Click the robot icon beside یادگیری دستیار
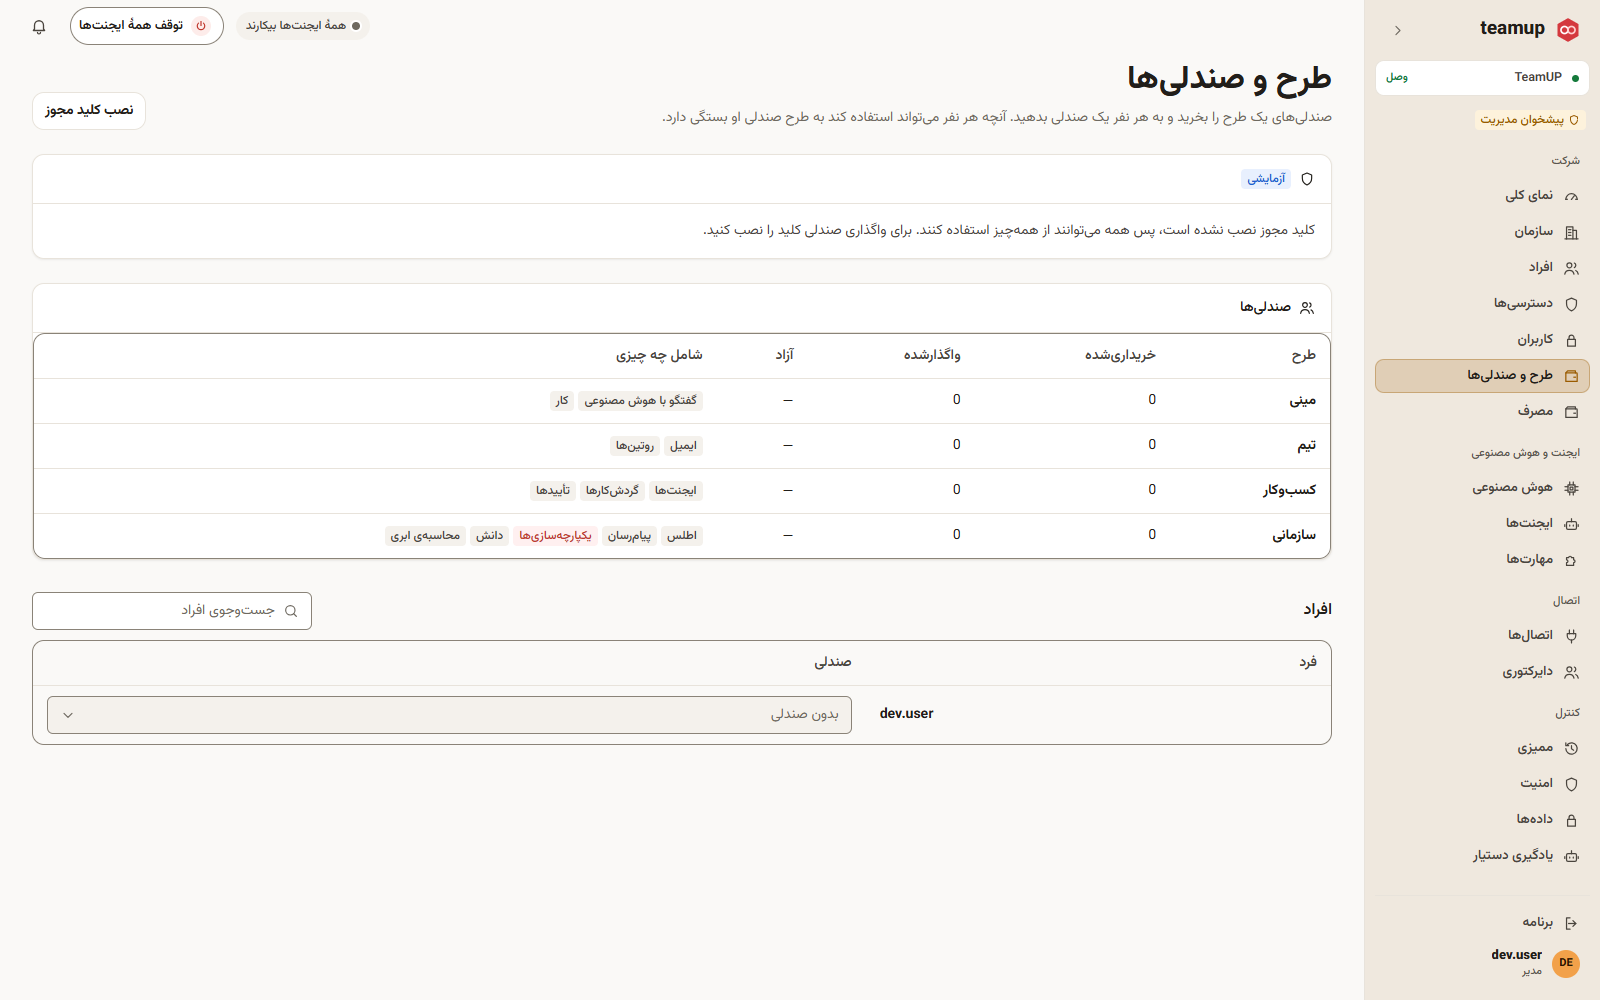This screenshot has height=1000, width=1600. pyautogui.click(x=1571, y=856)
